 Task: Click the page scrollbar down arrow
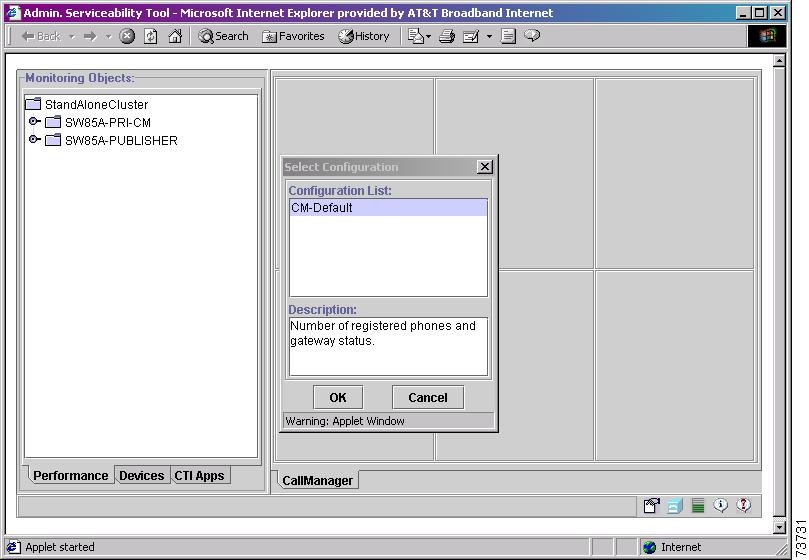[x=780, y=527]
